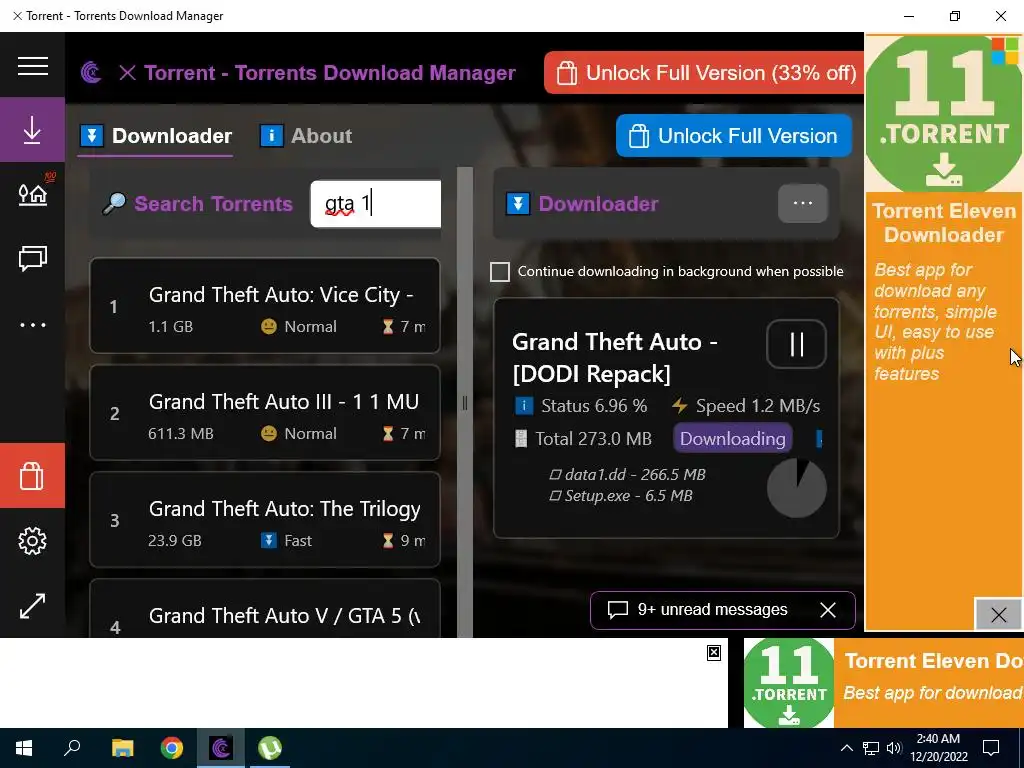Dismiss the unread messages notification
Viewport: 1024px width, 768px height.
coord(827,610)
